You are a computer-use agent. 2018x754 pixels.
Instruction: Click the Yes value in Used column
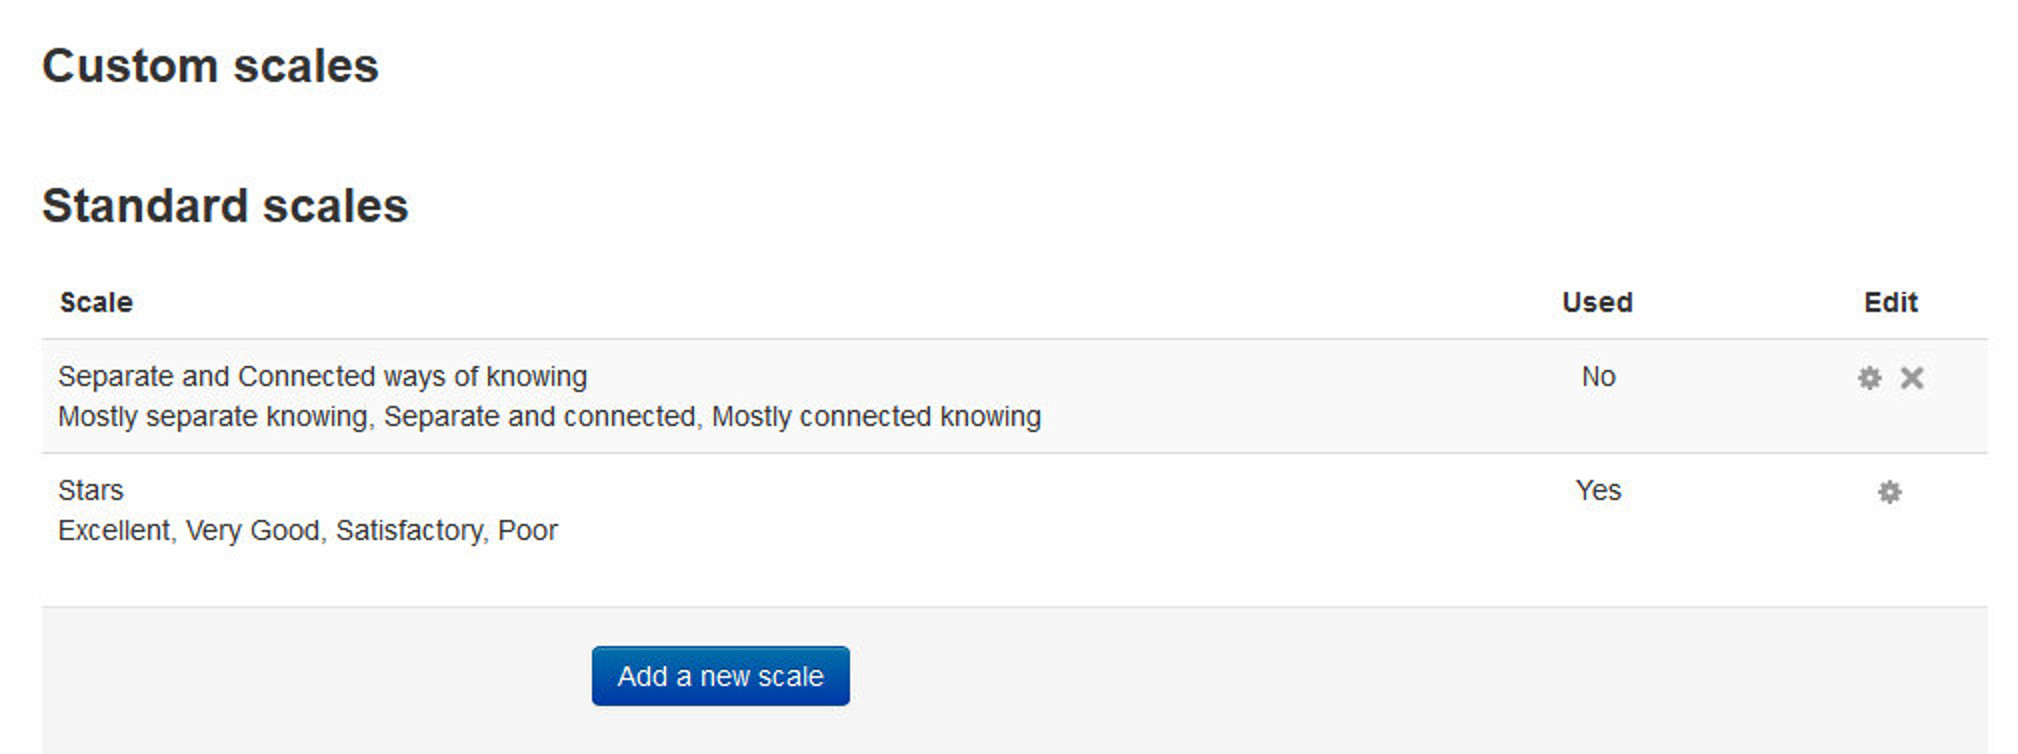pyautogui.click(x=1598, y=491)
